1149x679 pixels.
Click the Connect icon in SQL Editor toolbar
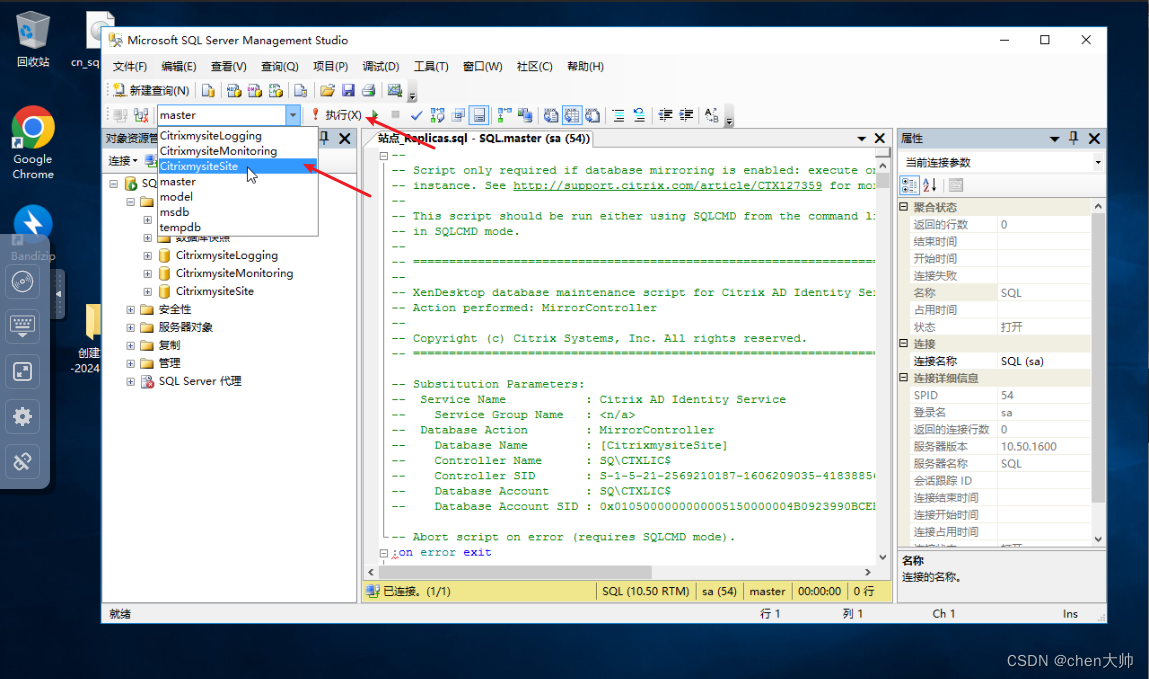121,115
